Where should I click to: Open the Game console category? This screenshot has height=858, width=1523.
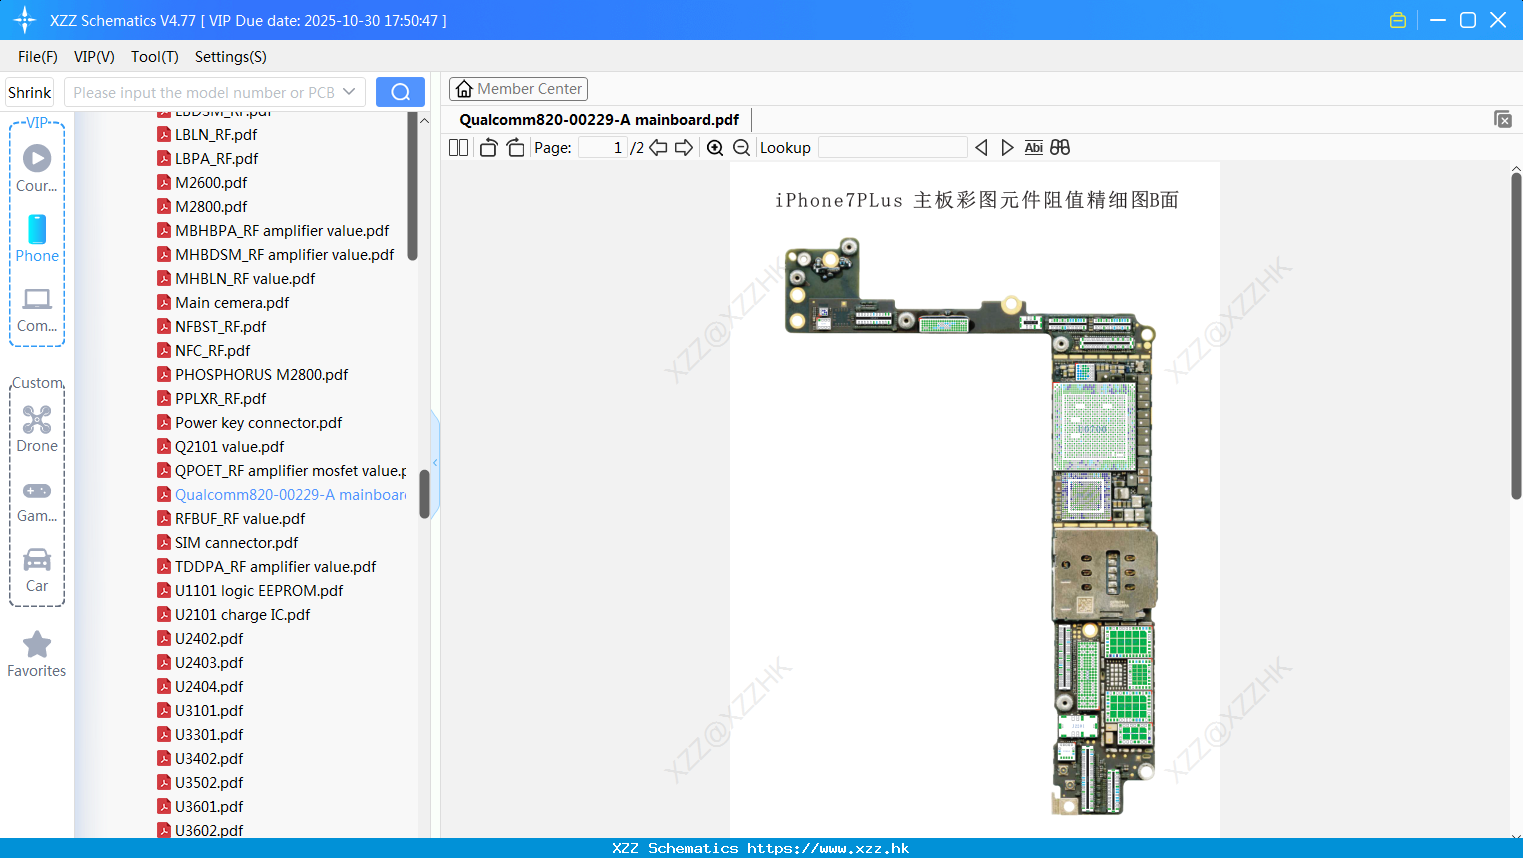click(37, 502)
